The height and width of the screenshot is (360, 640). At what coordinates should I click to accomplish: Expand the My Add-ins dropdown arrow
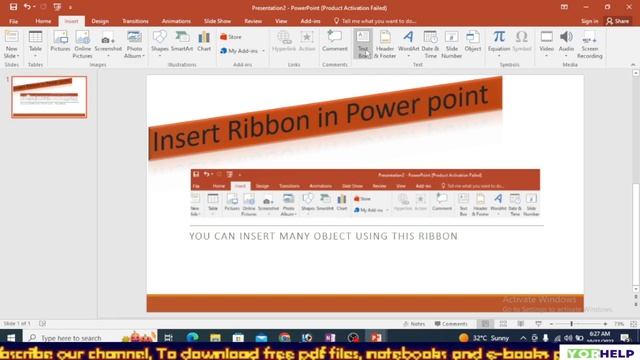264,51
